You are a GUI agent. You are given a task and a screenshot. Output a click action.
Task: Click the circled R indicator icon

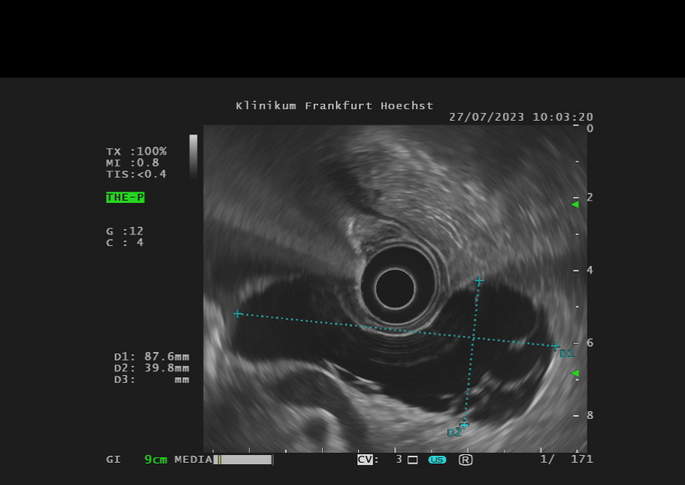pyautogui.click(x=465, y=460)
